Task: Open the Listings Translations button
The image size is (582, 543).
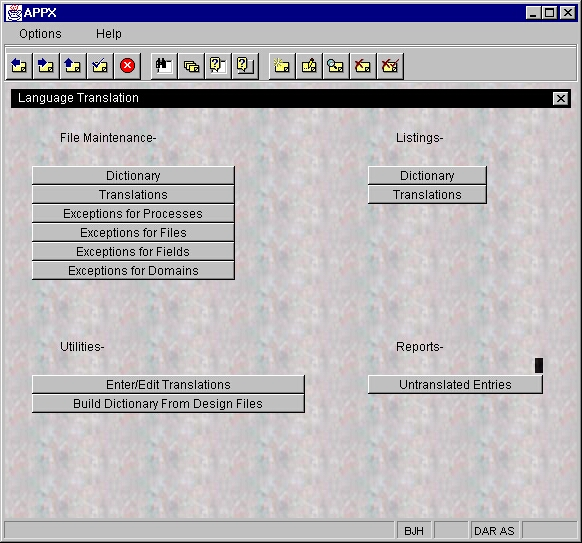Action: pos(427,194)
